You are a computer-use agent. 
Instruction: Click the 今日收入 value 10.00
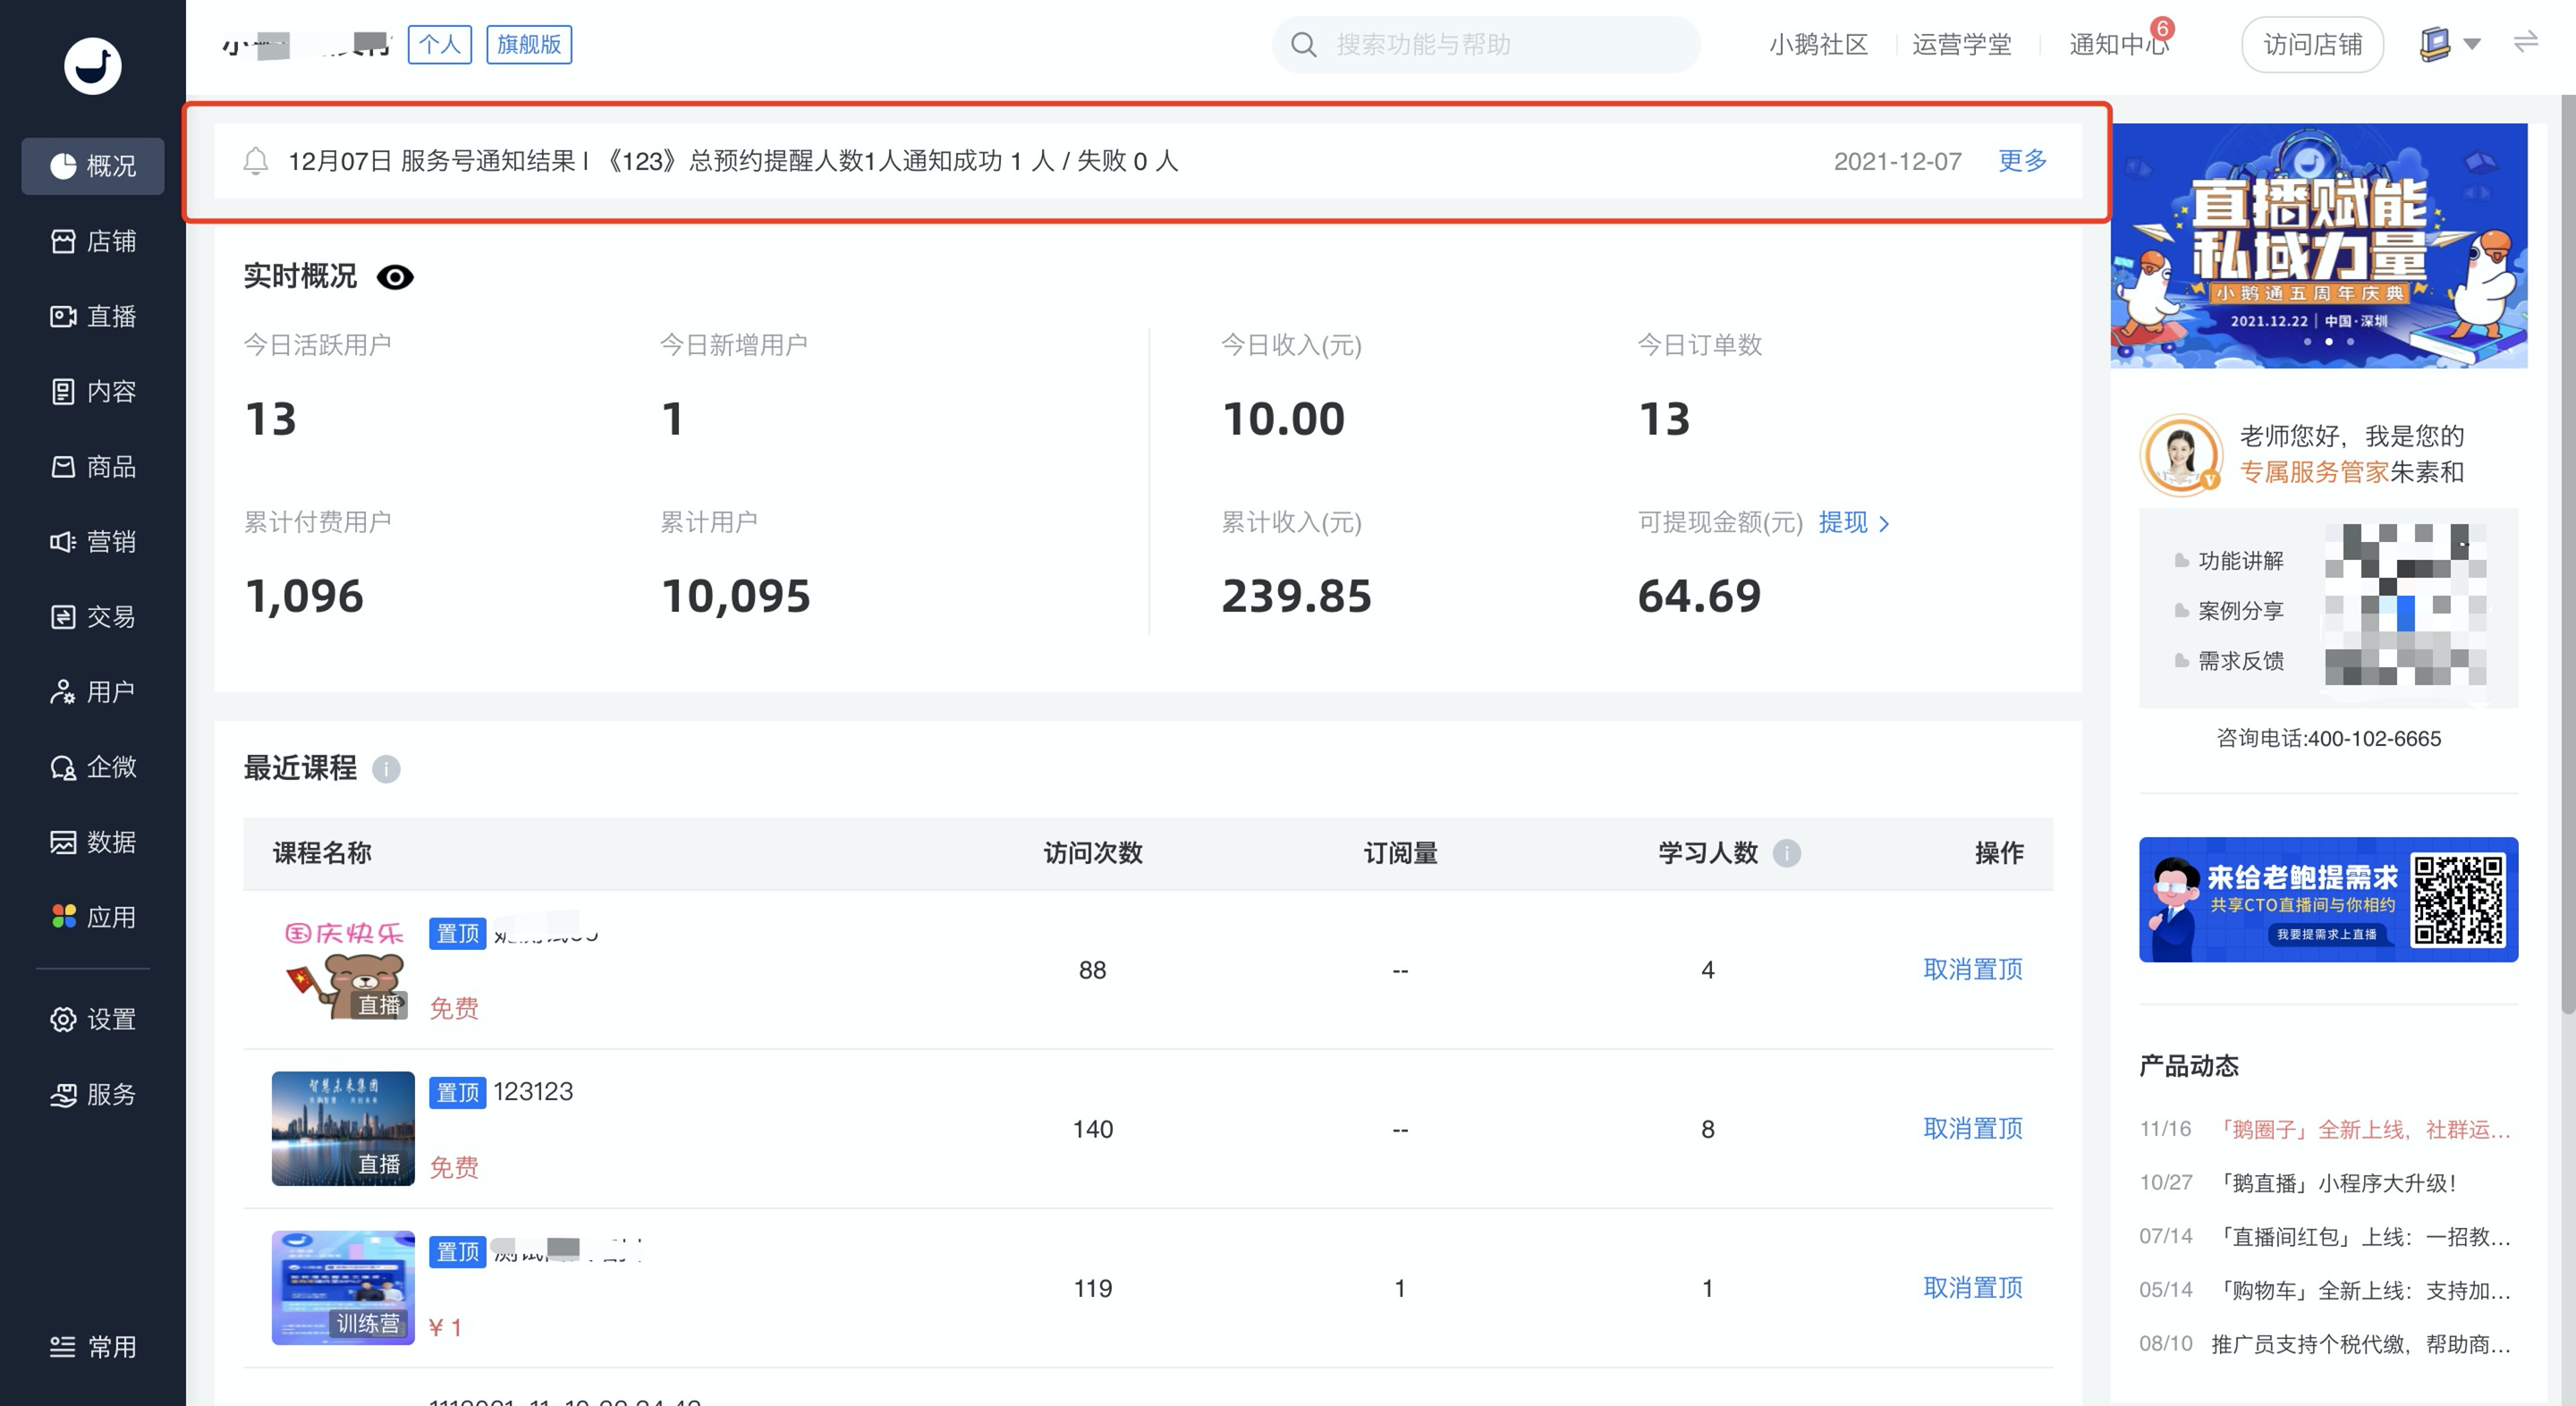click(1283, 418)
